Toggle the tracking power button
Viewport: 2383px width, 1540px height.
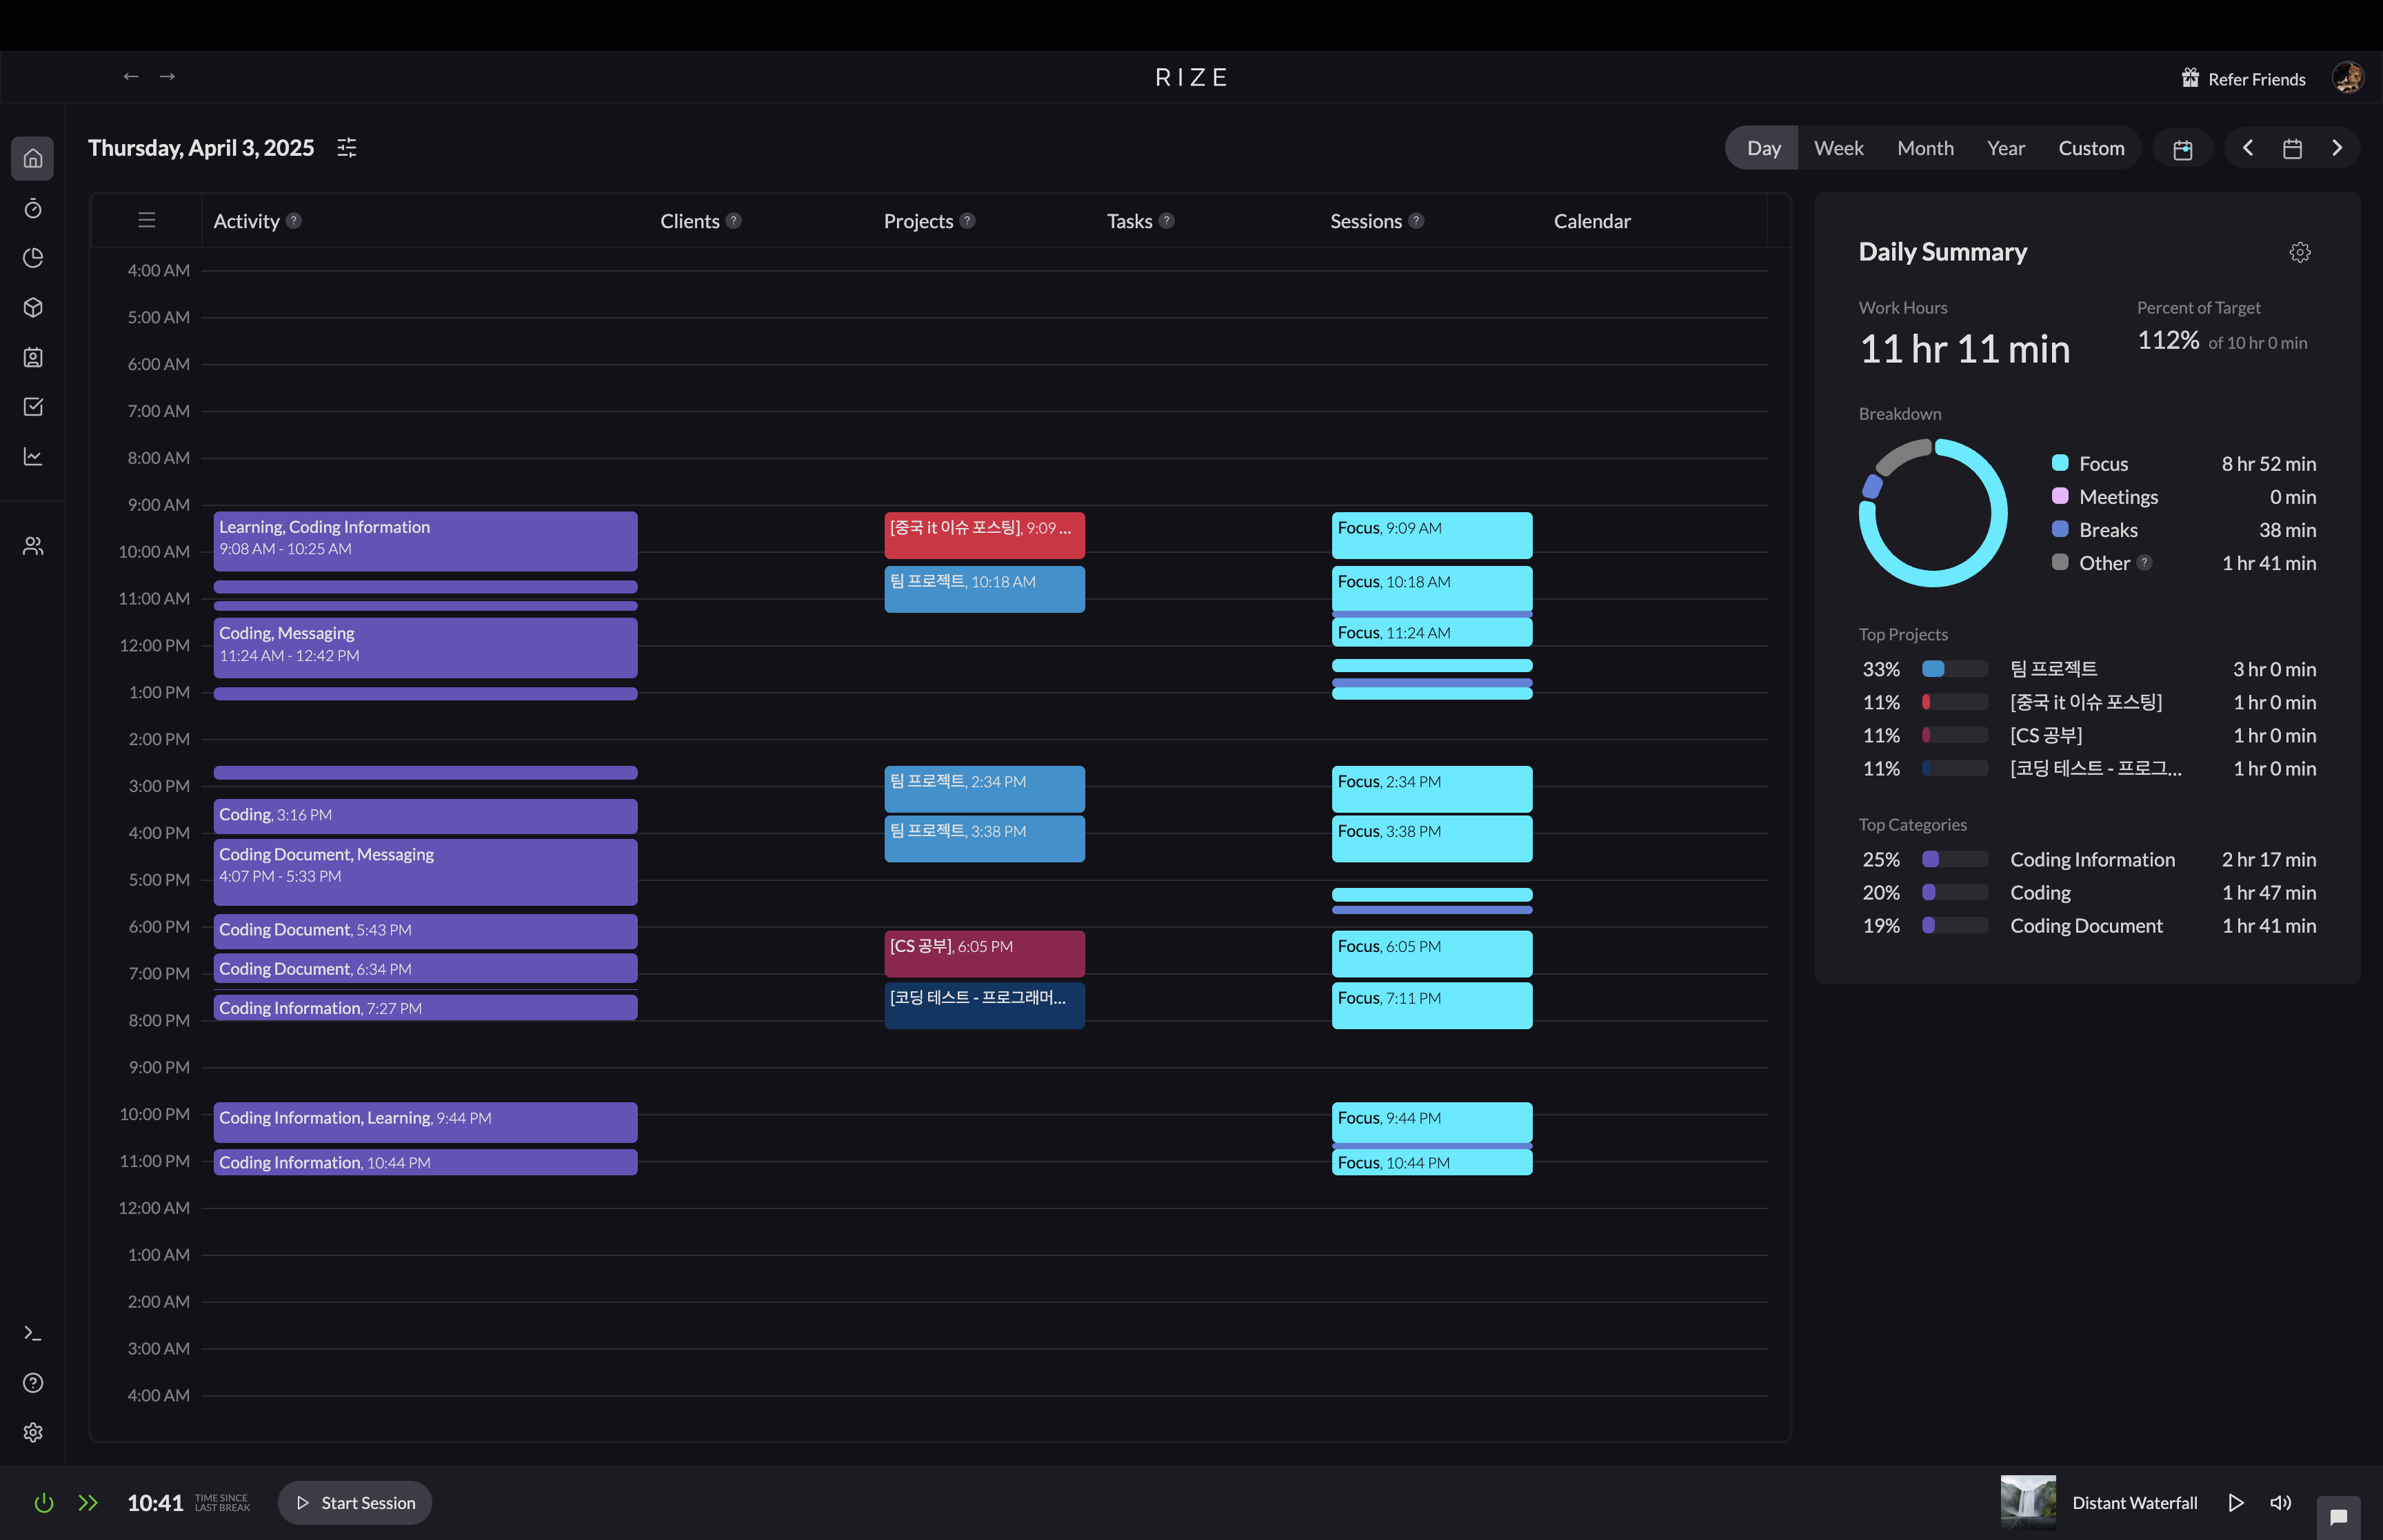[43, 1502]
